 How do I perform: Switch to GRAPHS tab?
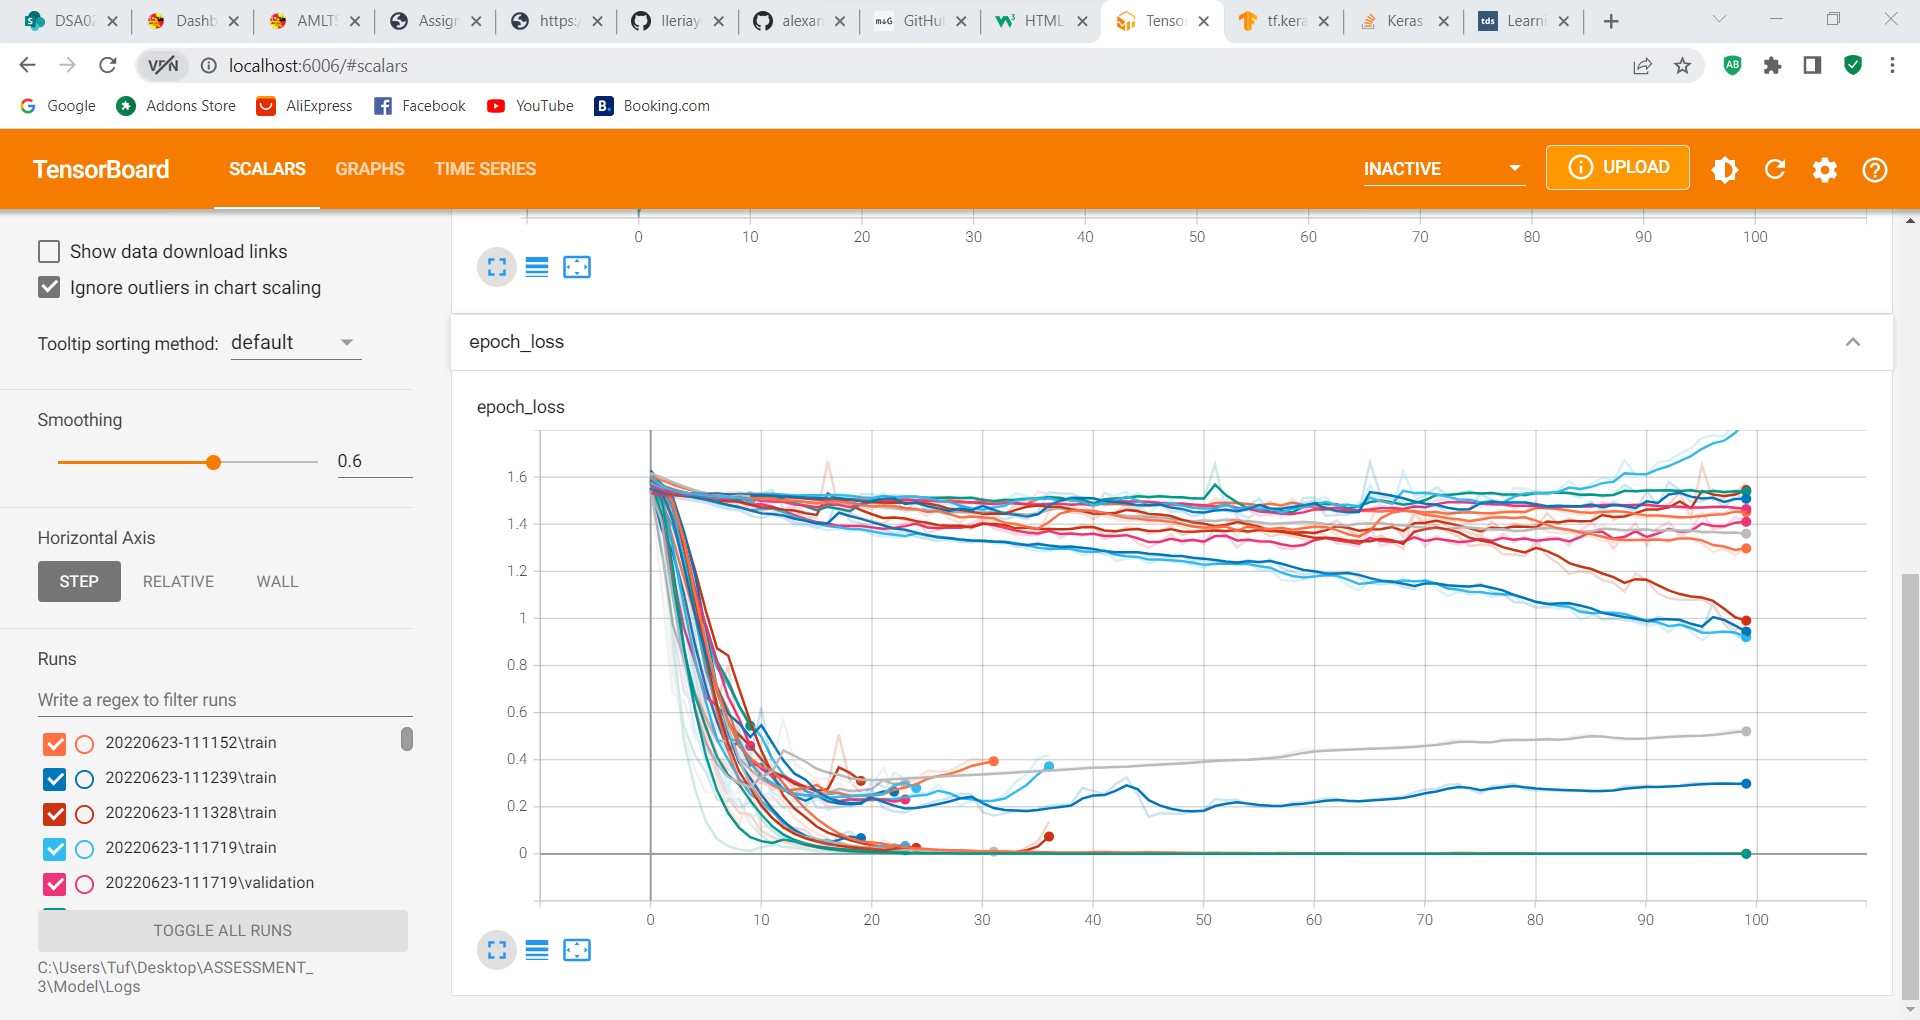370,169
